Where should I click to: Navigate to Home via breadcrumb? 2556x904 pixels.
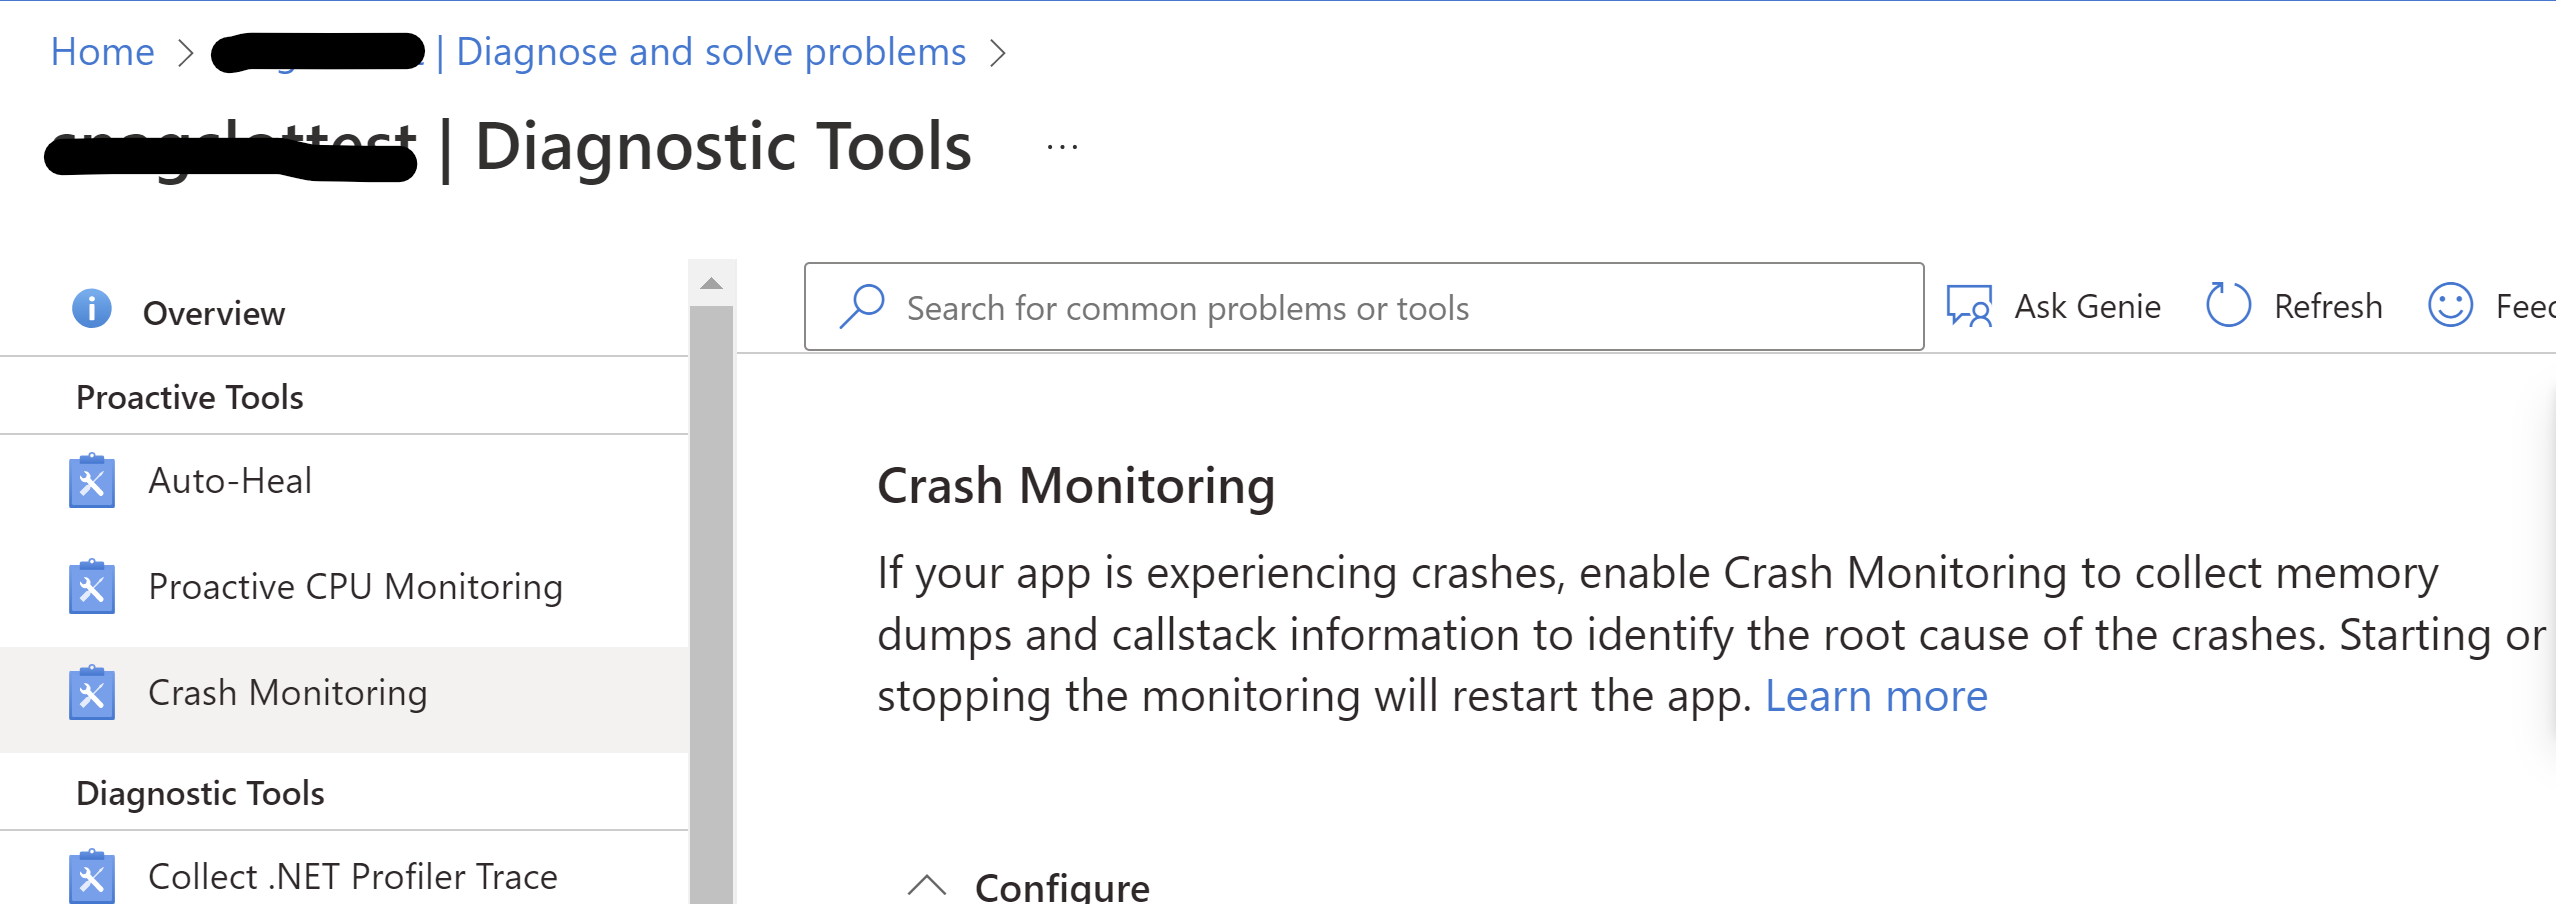pyautogui.click(x=101, y=51)
